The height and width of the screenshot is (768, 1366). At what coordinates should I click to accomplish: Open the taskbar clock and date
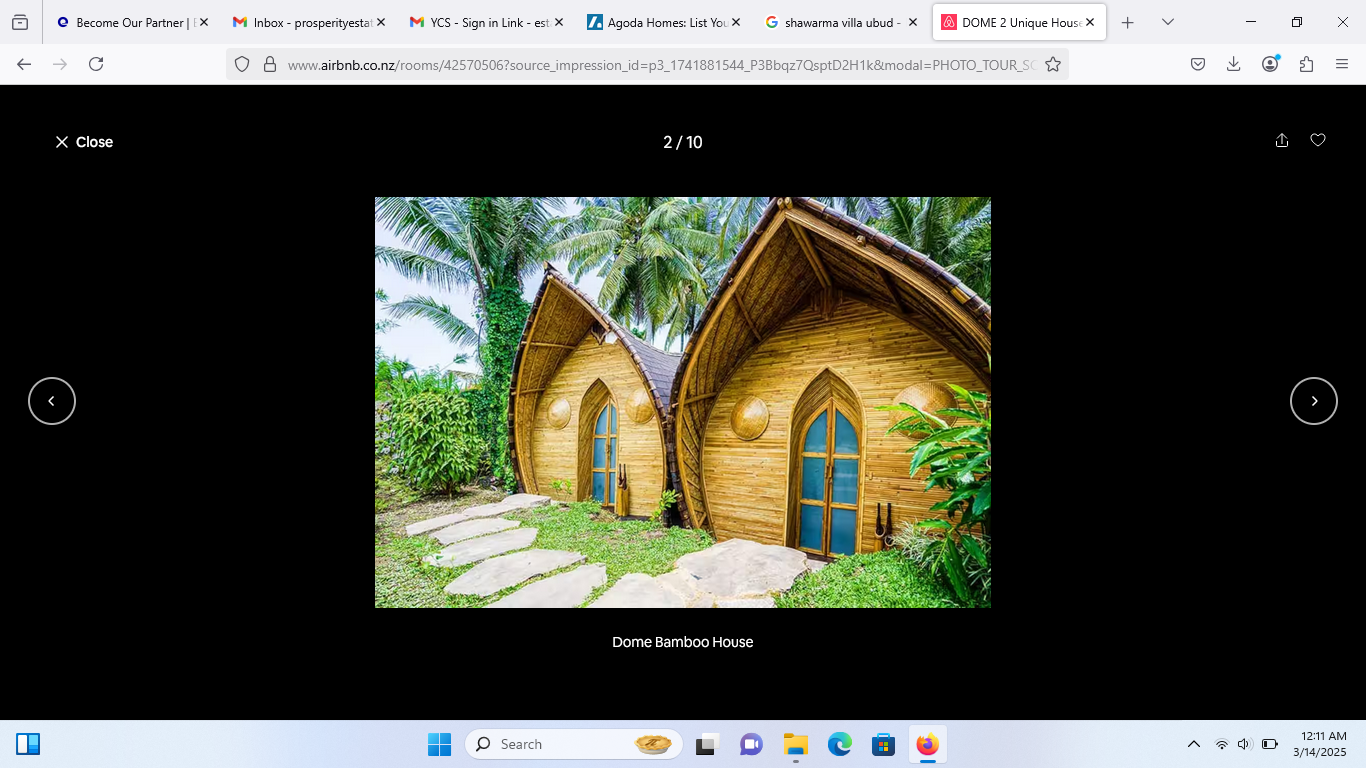[x=1319, y=744]
